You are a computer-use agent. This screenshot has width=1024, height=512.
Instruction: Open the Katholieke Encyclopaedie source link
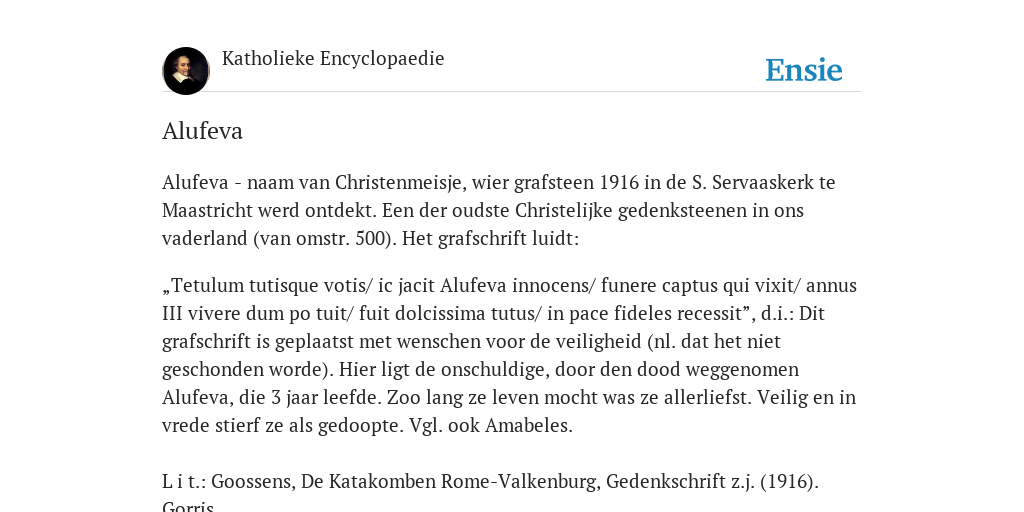pos(333,58)
